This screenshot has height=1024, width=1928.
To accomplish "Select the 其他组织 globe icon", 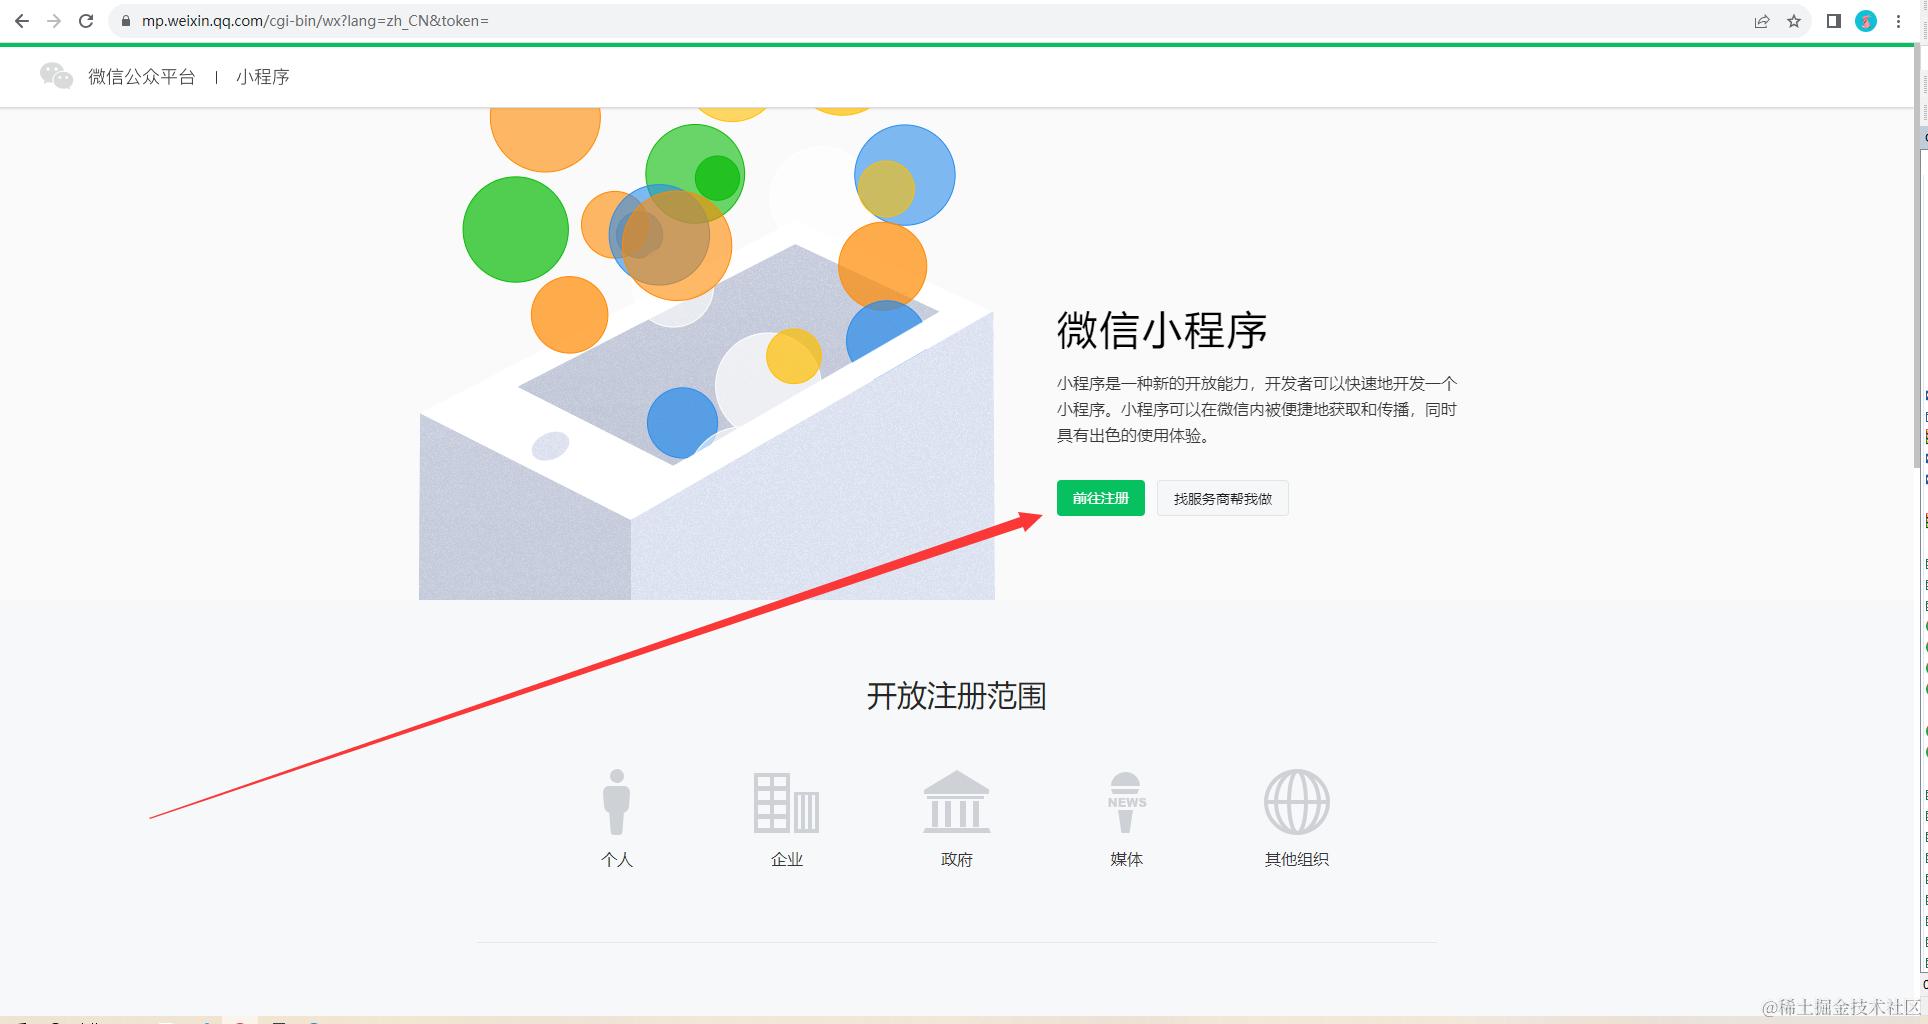I will 1296,802.
